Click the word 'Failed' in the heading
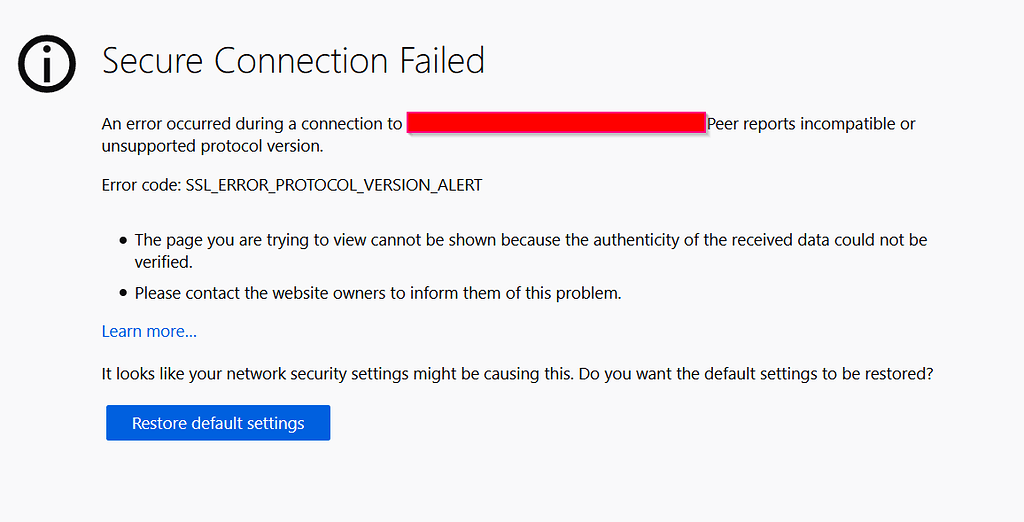 442,61
